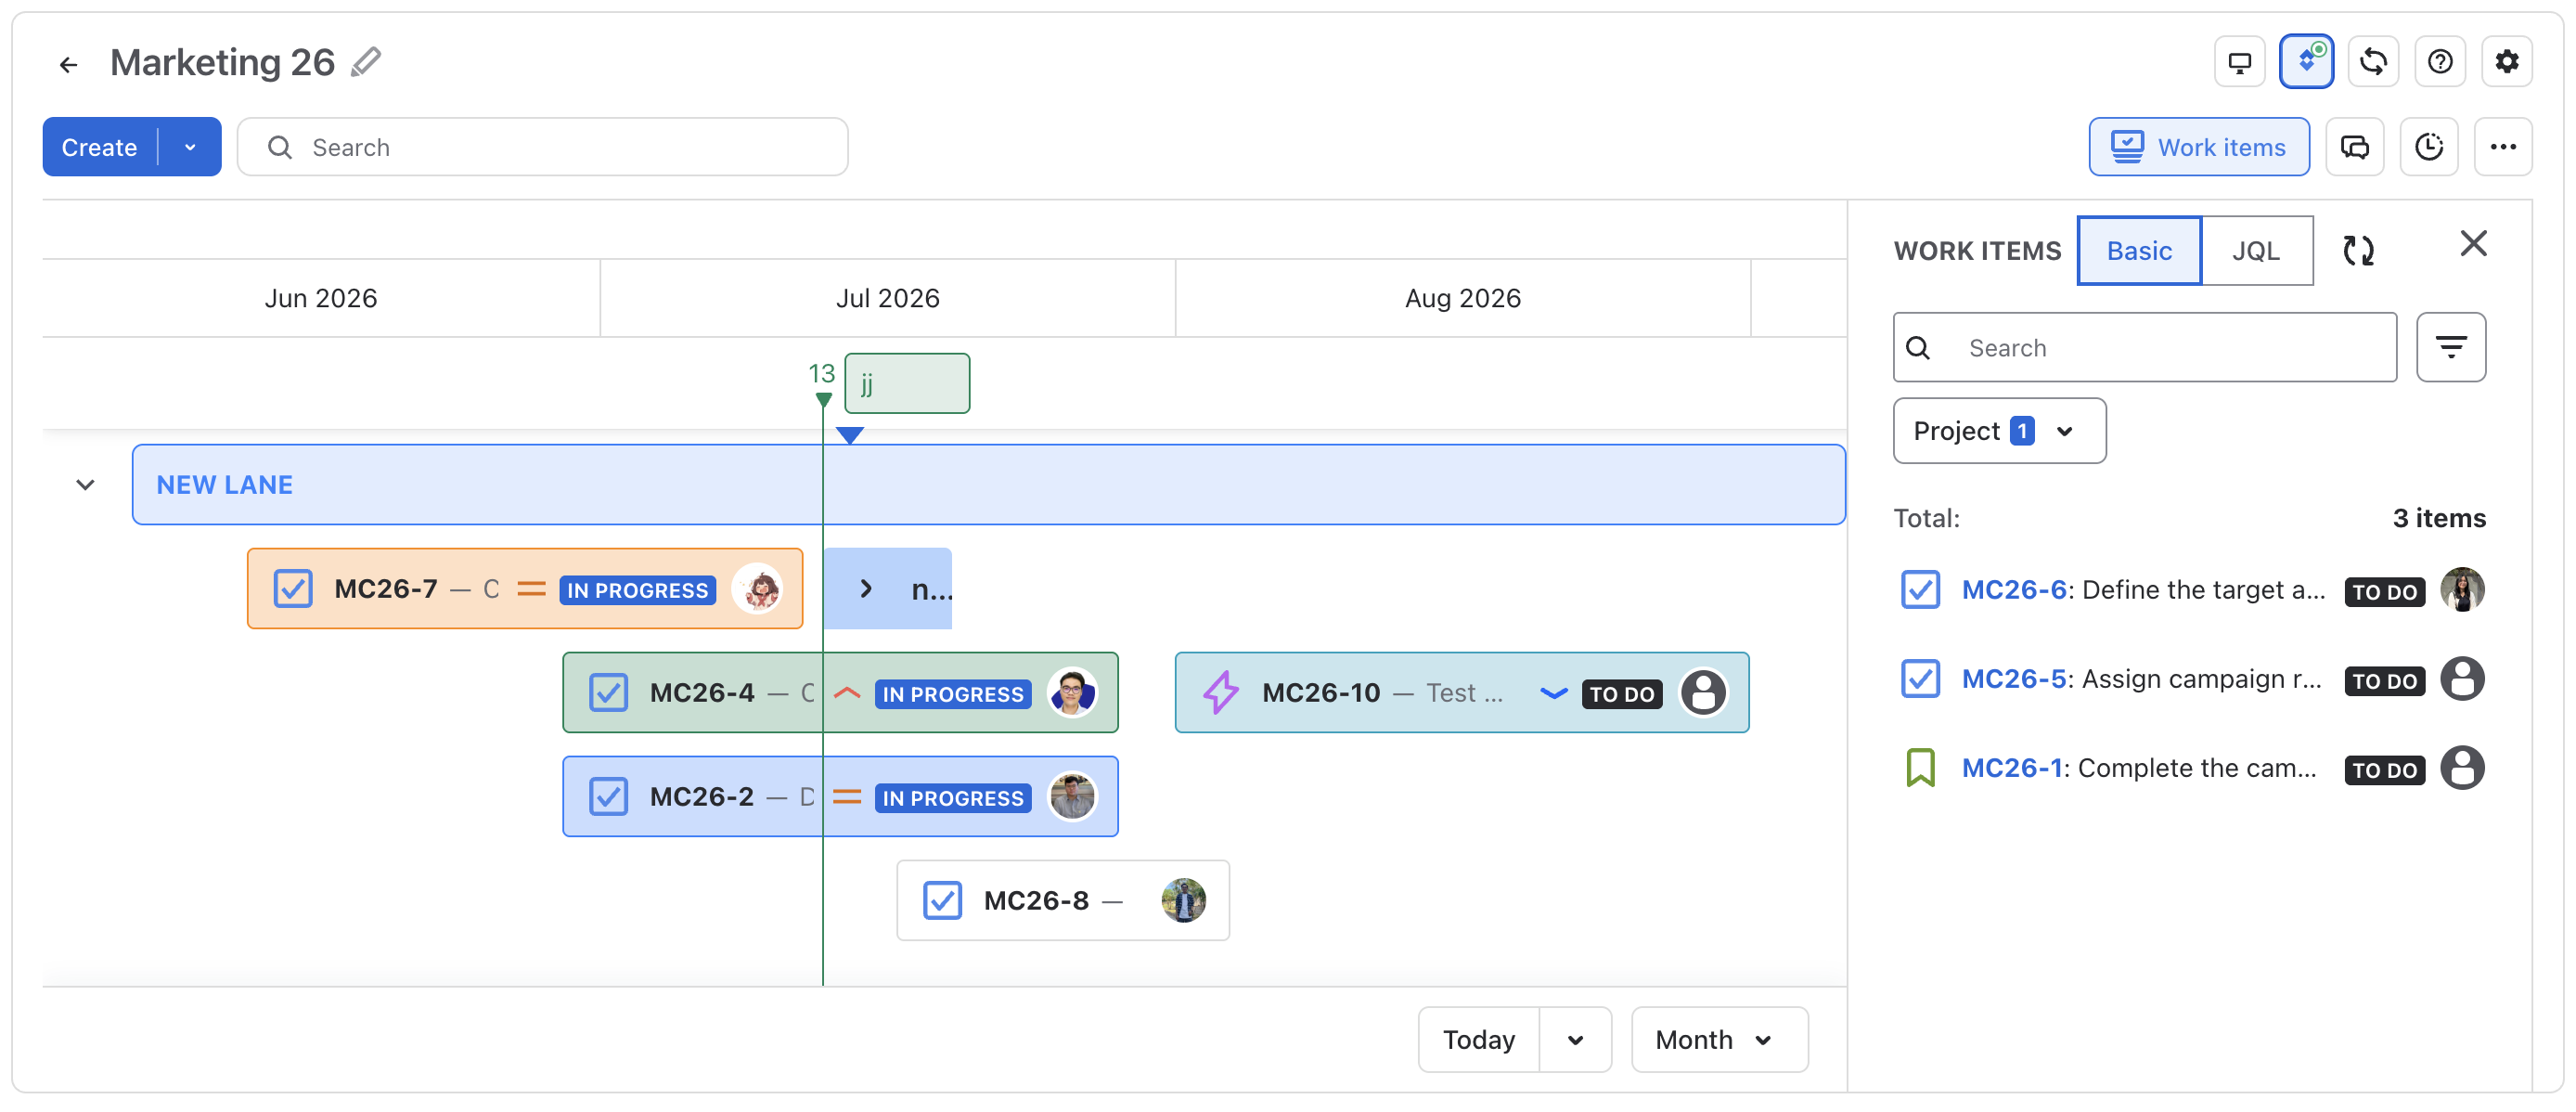Screen dimensions: 2576x1112
Task: Edit board name with pencil icon
Action: point(366,63)
